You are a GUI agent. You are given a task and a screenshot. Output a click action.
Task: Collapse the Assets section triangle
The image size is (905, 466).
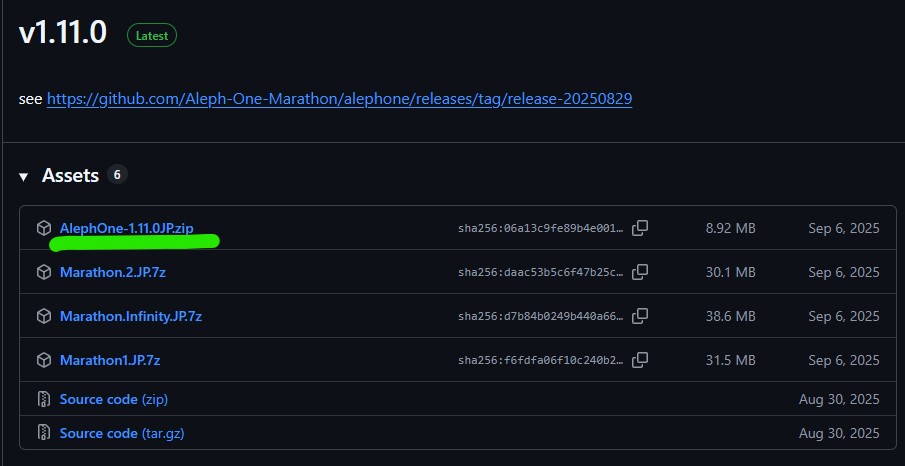[x=24, y=176]
